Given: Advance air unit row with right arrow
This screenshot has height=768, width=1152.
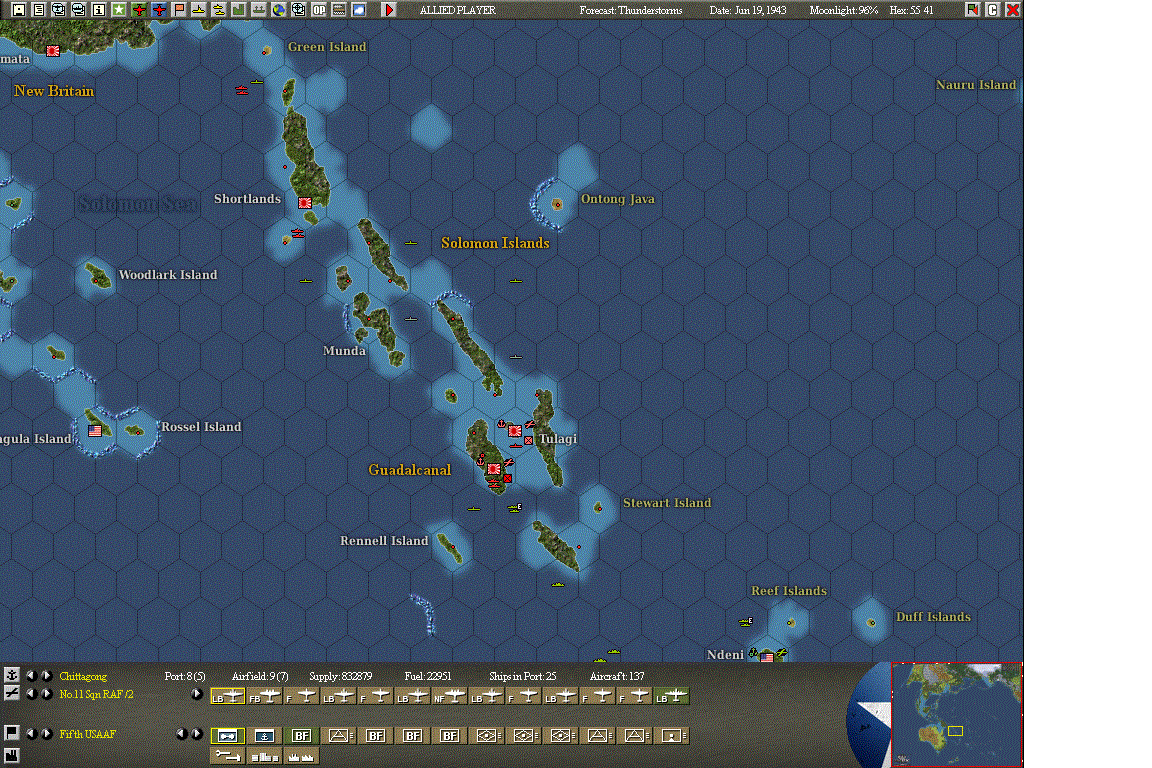Looking at the screenshot, I should click(196, 694).
